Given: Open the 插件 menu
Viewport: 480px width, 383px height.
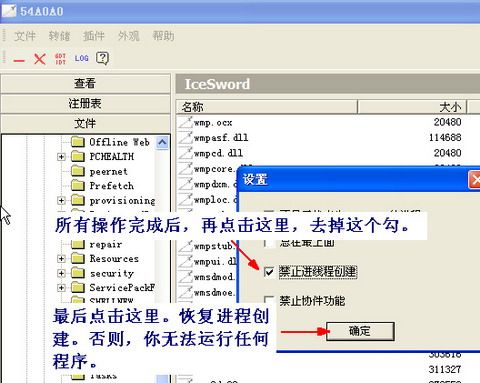Looking at the screenshot, I should pyautogui.click(x=94, y=36).
